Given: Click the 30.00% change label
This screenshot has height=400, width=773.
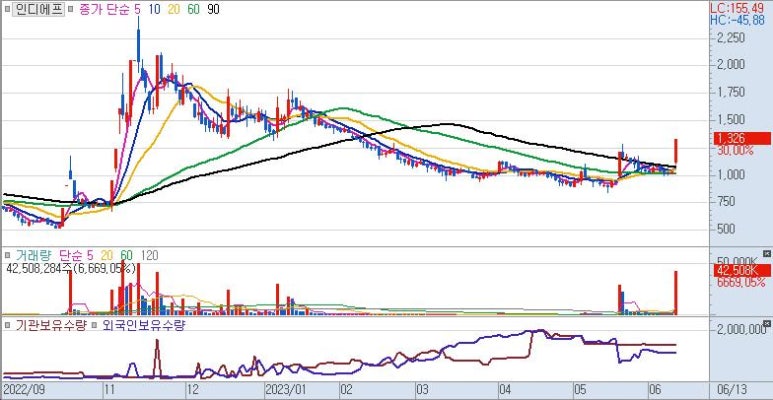Looking at the screenshot, I should pos(735,150).
